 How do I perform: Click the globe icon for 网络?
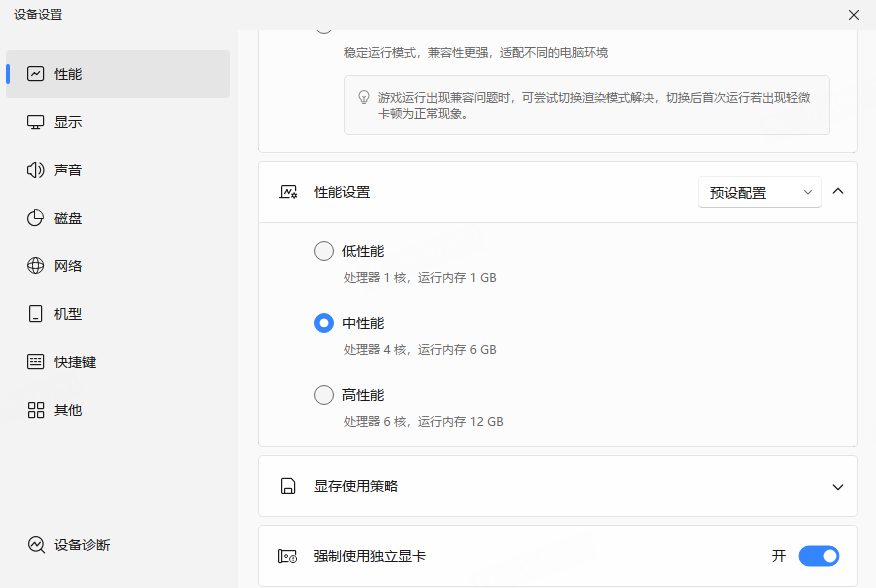[x=36, y=266]
